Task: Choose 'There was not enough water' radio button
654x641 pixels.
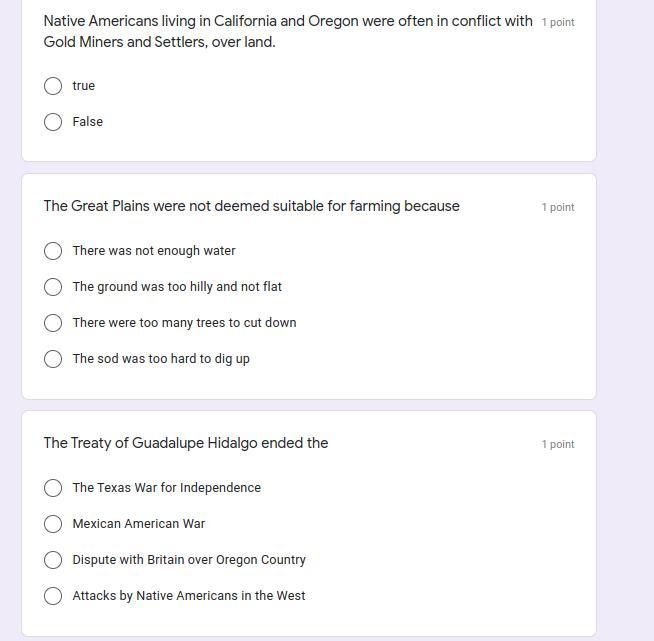Action: [53, 251]
